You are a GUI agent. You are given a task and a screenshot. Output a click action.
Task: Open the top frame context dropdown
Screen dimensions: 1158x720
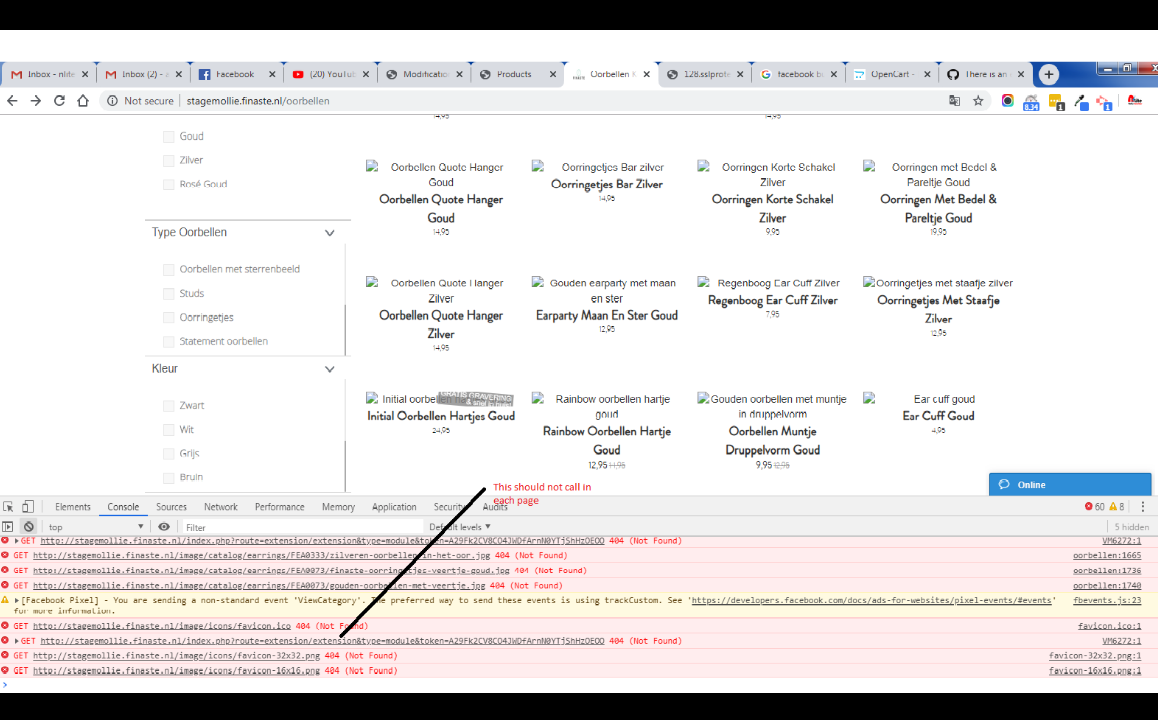tap(95, 527)
